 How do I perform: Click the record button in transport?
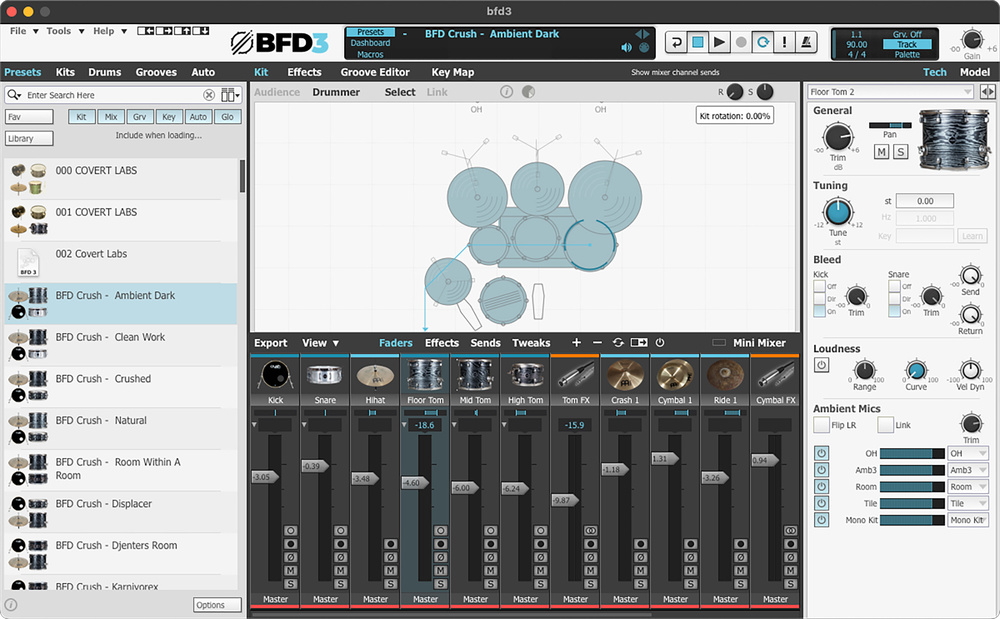pos(741,42)
